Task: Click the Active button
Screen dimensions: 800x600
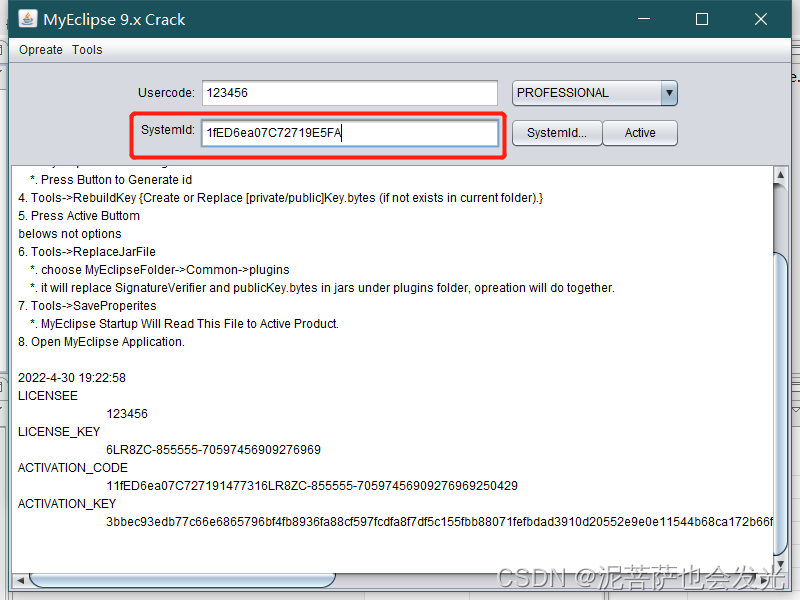Action: [640, 133]
